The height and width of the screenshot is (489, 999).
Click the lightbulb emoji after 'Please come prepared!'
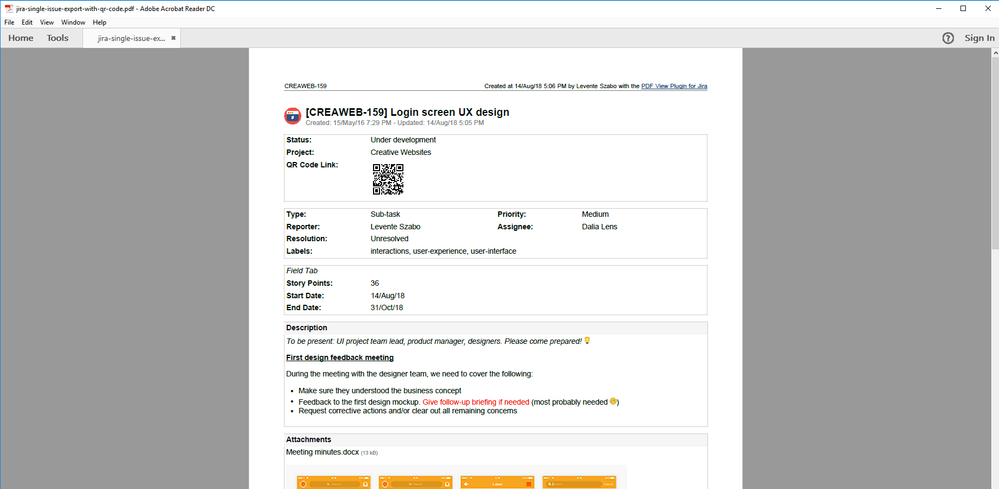[587, 341]
